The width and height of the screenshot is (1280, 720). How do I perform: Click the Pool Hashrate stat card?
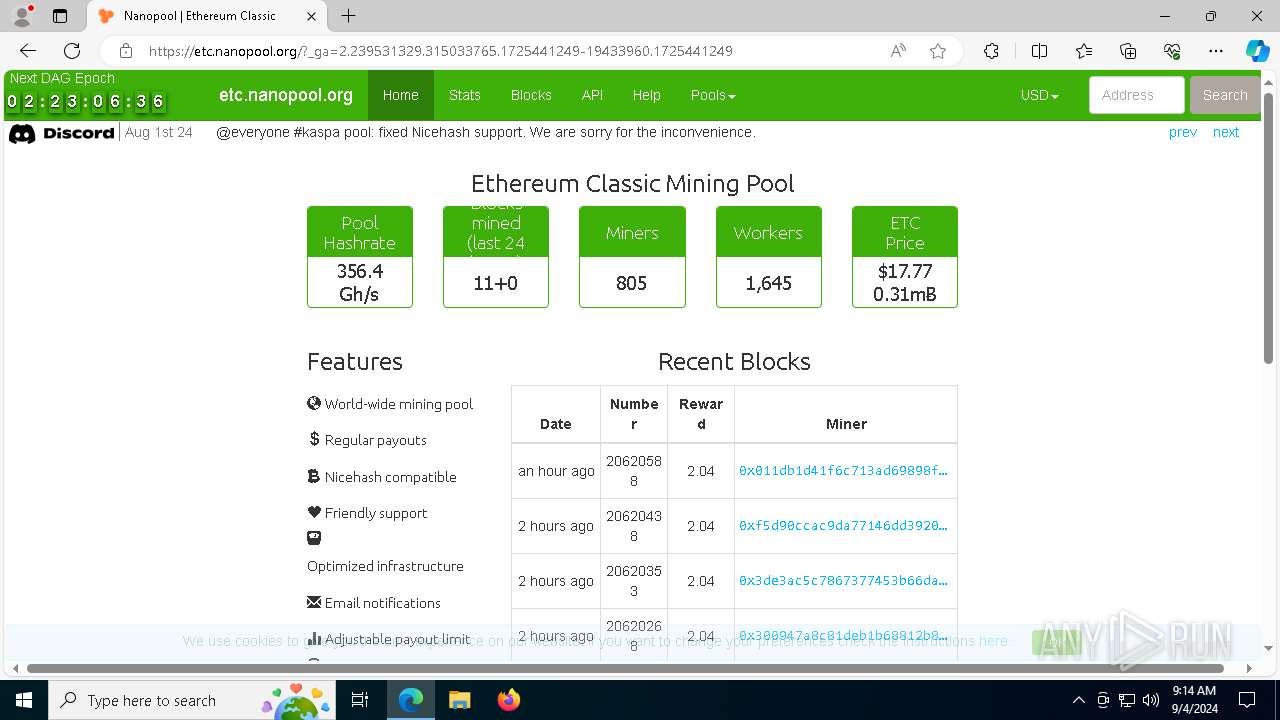pos(360,257)
